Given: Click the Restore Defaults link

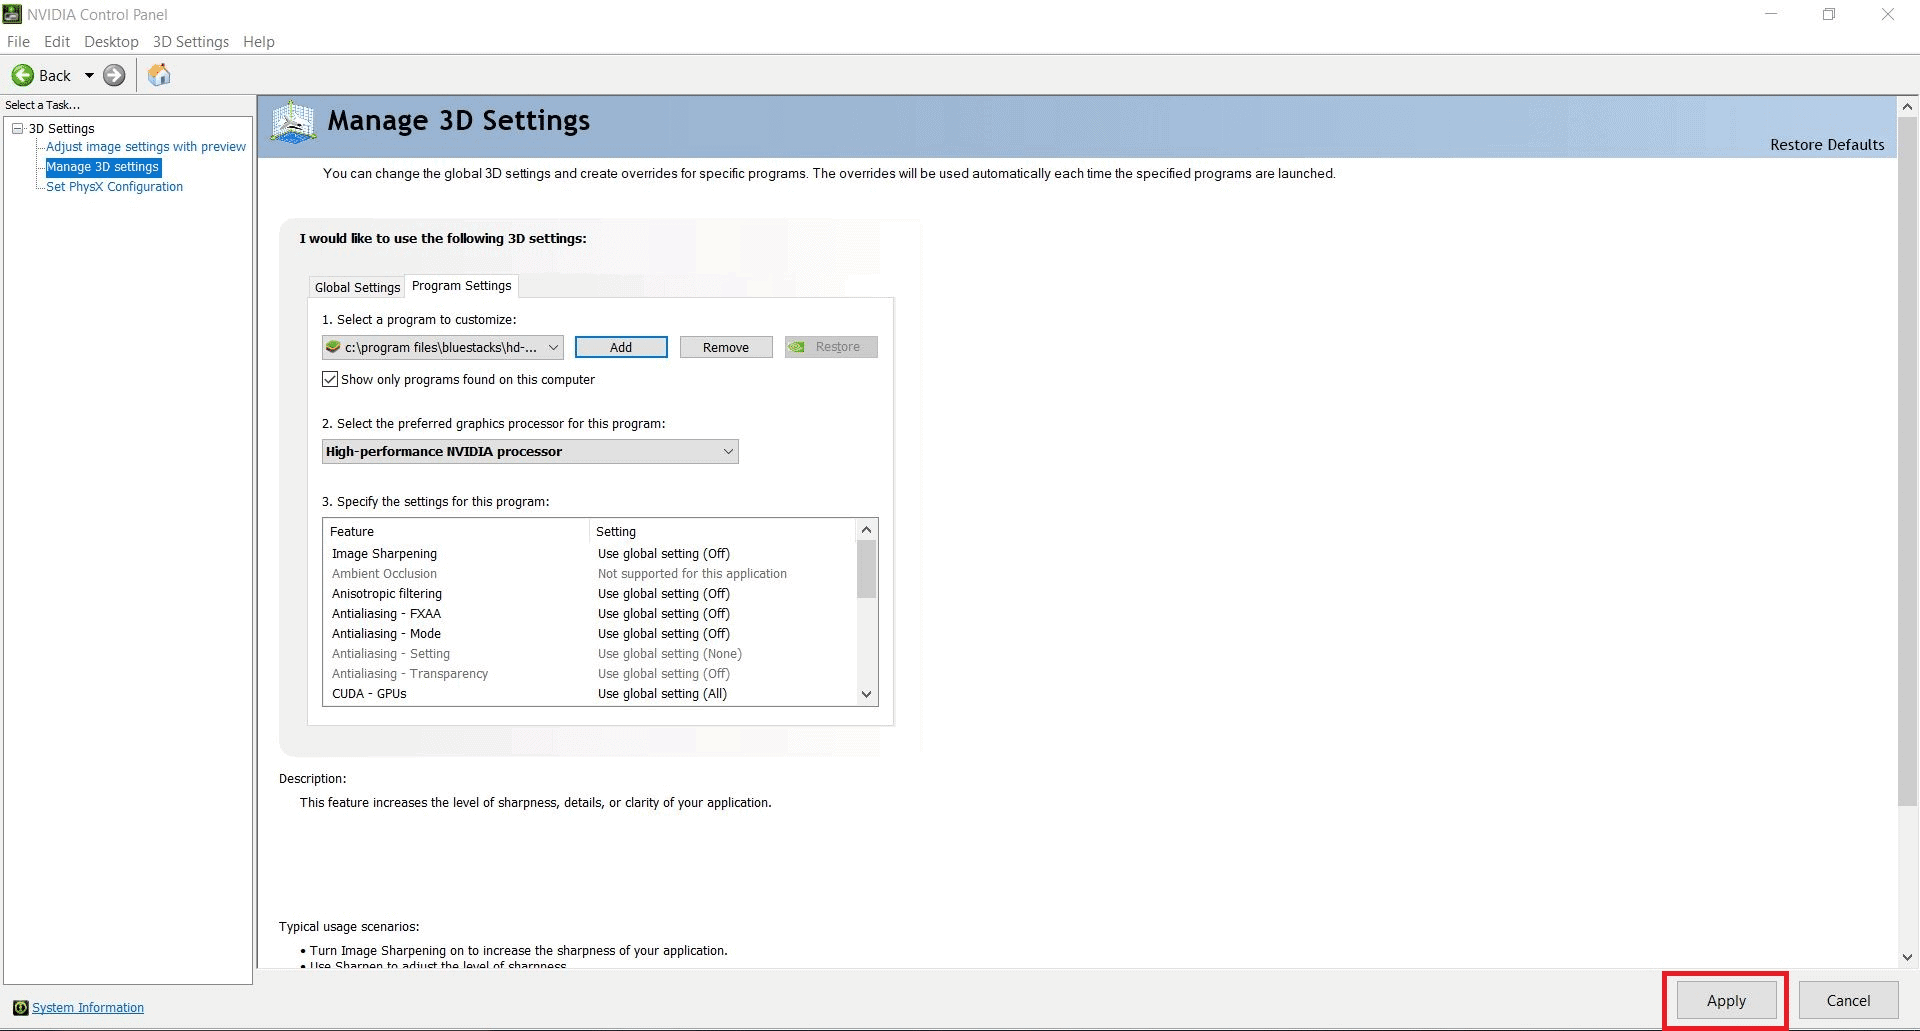Looking at the screenshot, I should coord(1827,145).
